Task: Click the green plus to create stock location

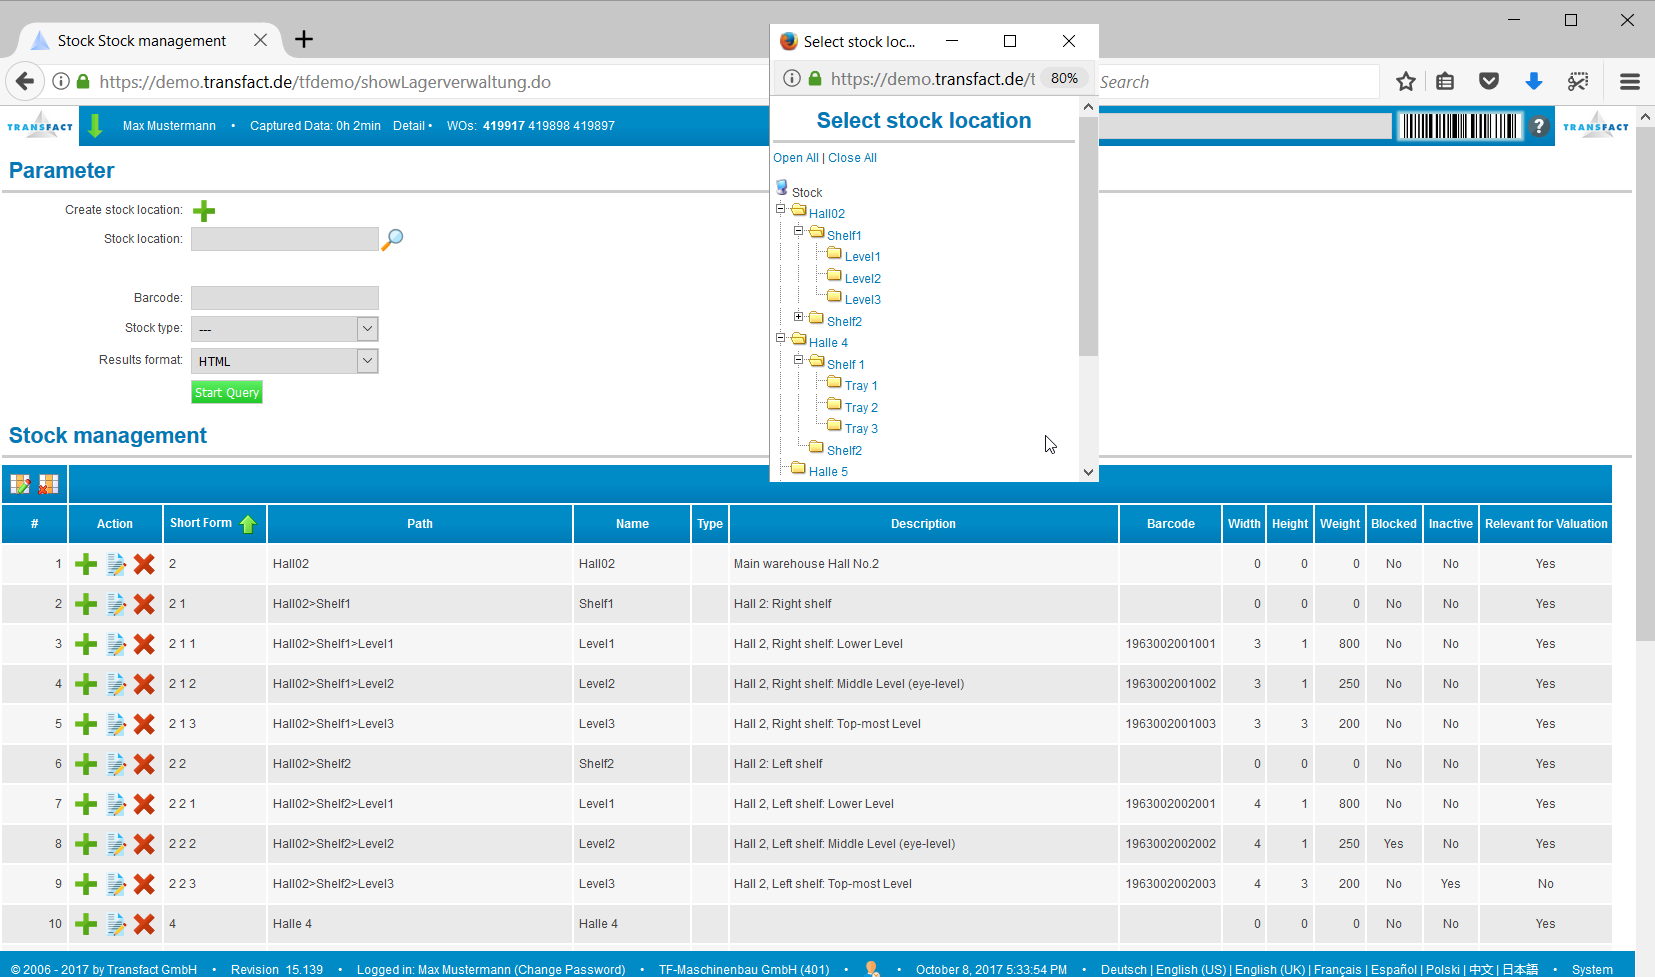Action: pos(204,211)
